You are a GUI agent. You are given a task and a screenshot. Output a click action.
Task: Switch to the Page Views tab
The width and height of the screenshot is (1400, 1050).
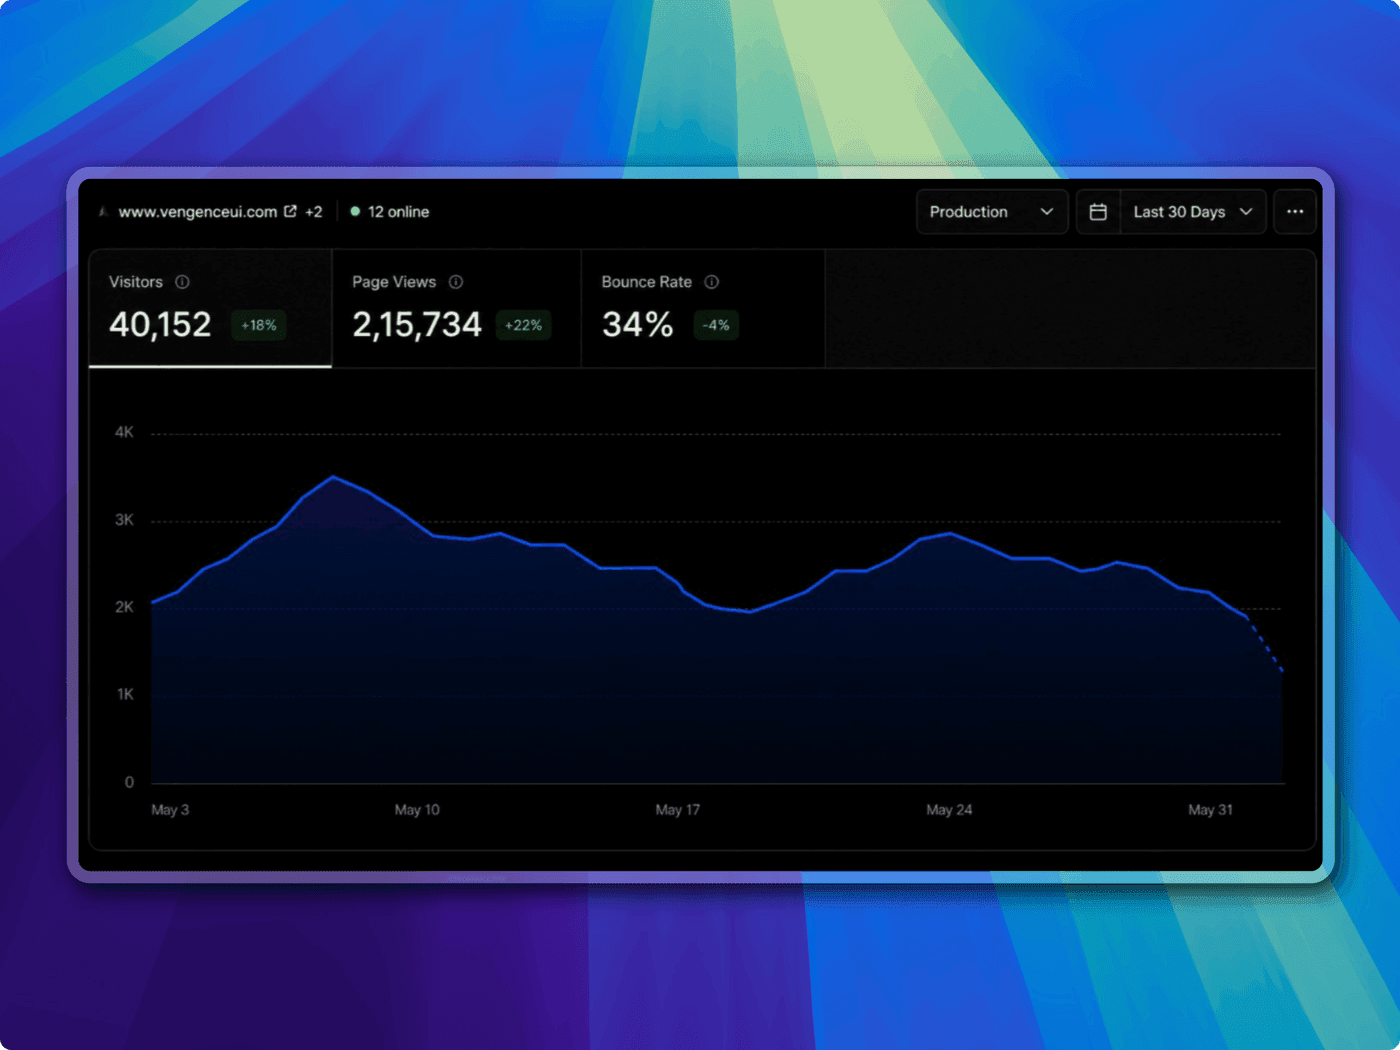[457, 308]
